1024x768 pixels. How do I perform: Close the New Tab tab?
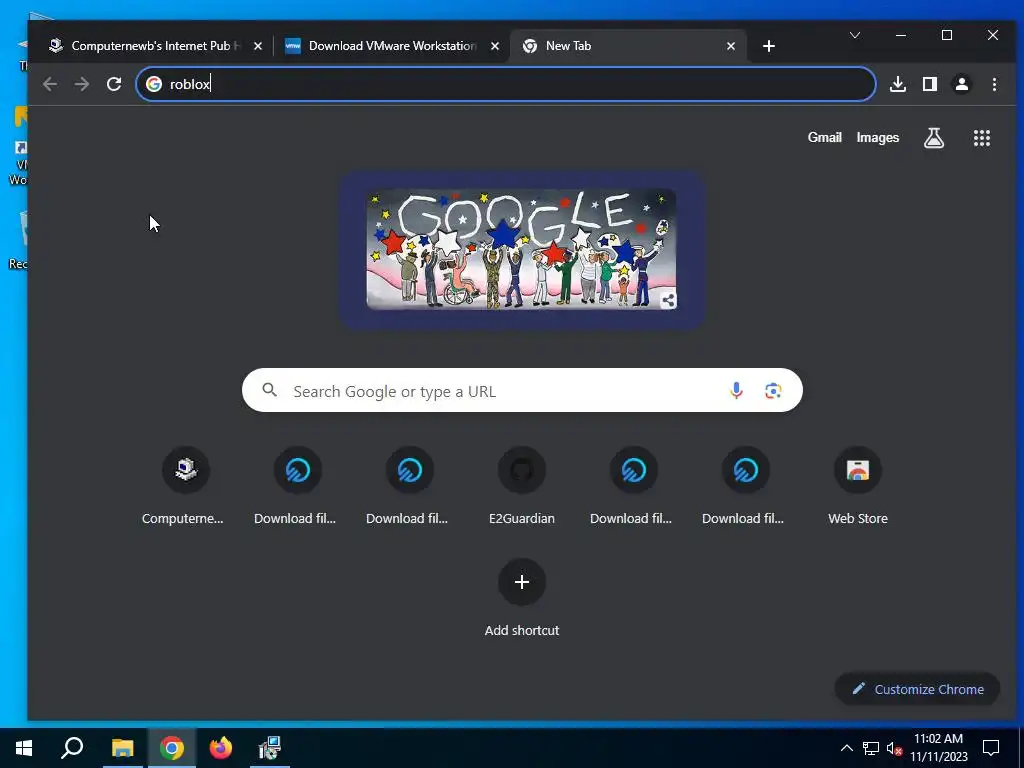[731, 46]
